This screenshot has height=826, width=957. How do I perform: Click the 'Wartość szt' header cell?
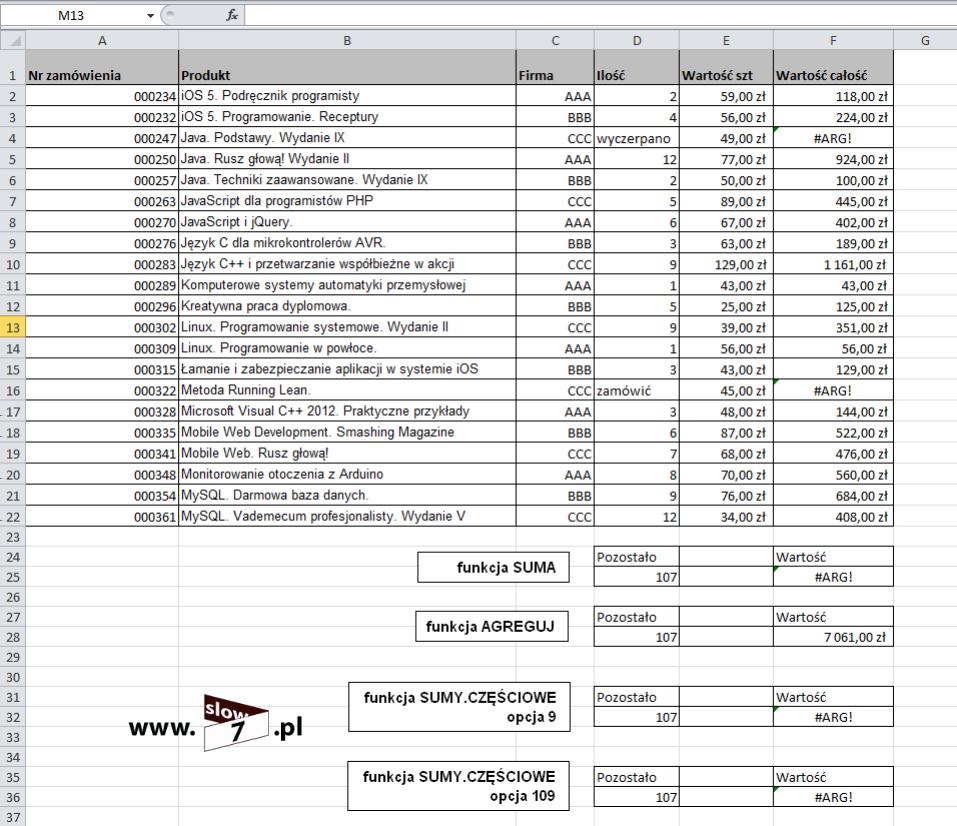pos(726,68)
